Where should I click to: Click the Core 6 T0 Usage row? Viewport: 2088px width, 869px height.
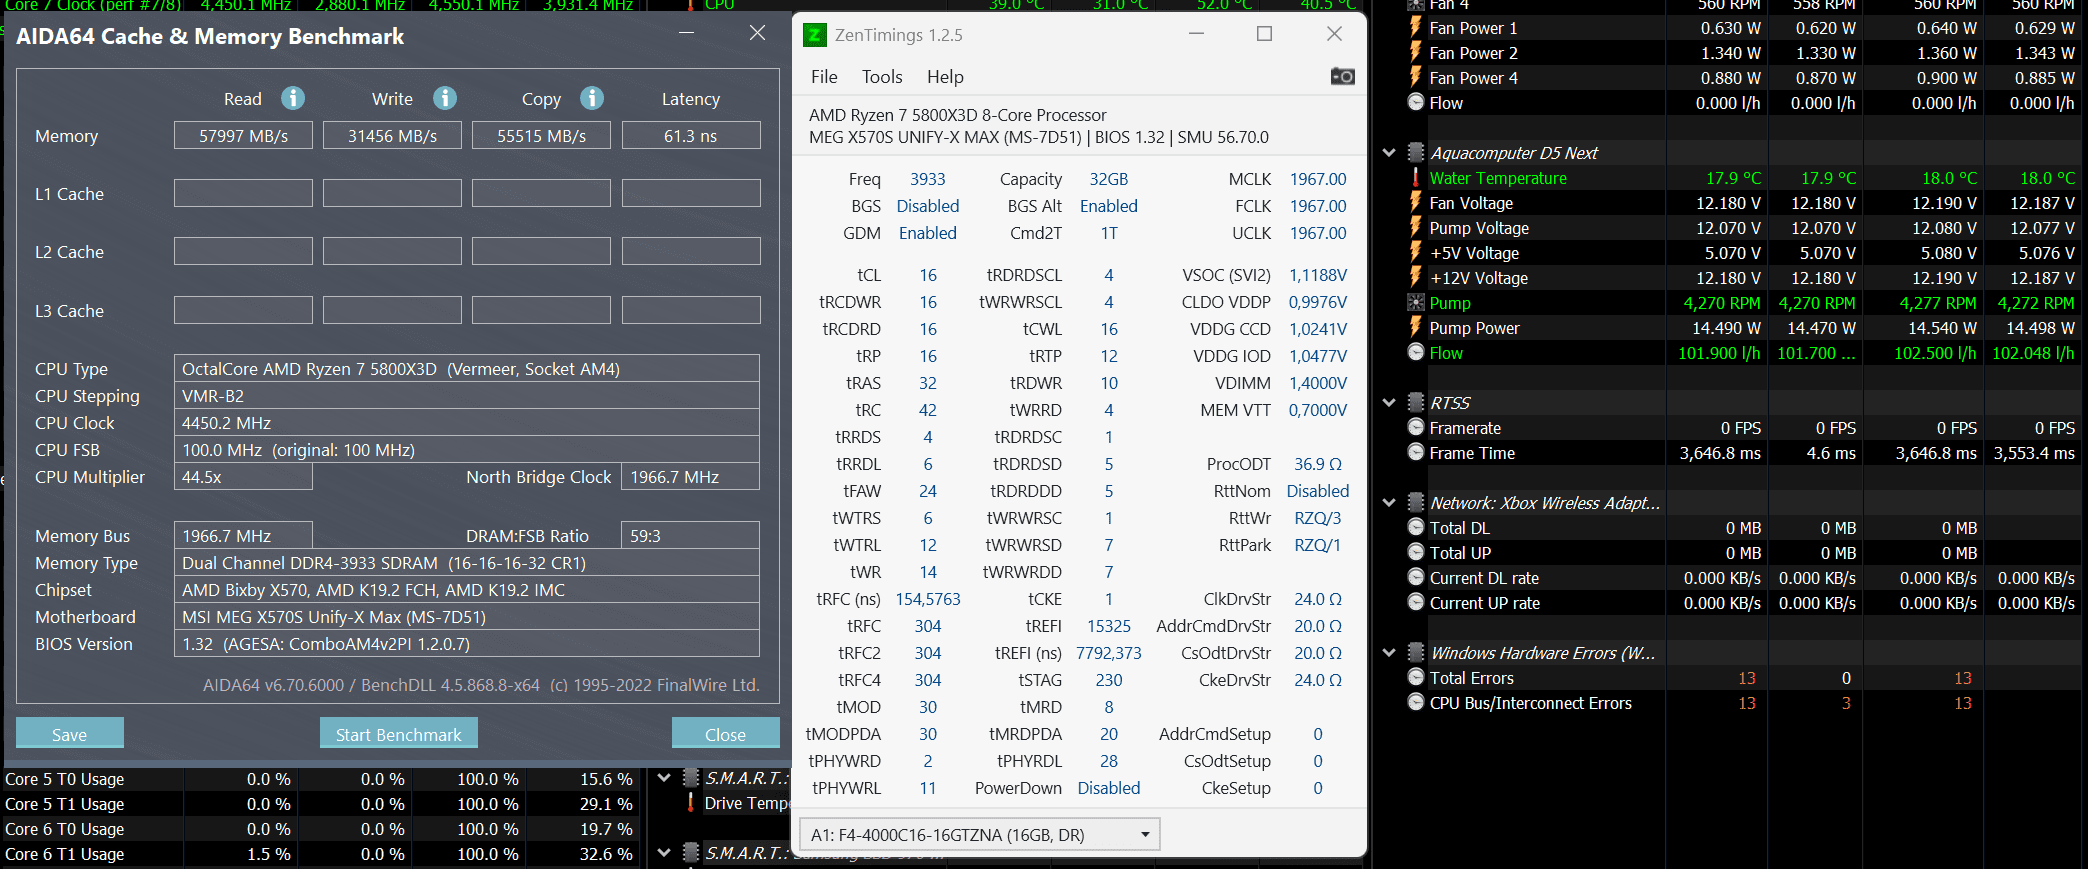pos(320,829)
